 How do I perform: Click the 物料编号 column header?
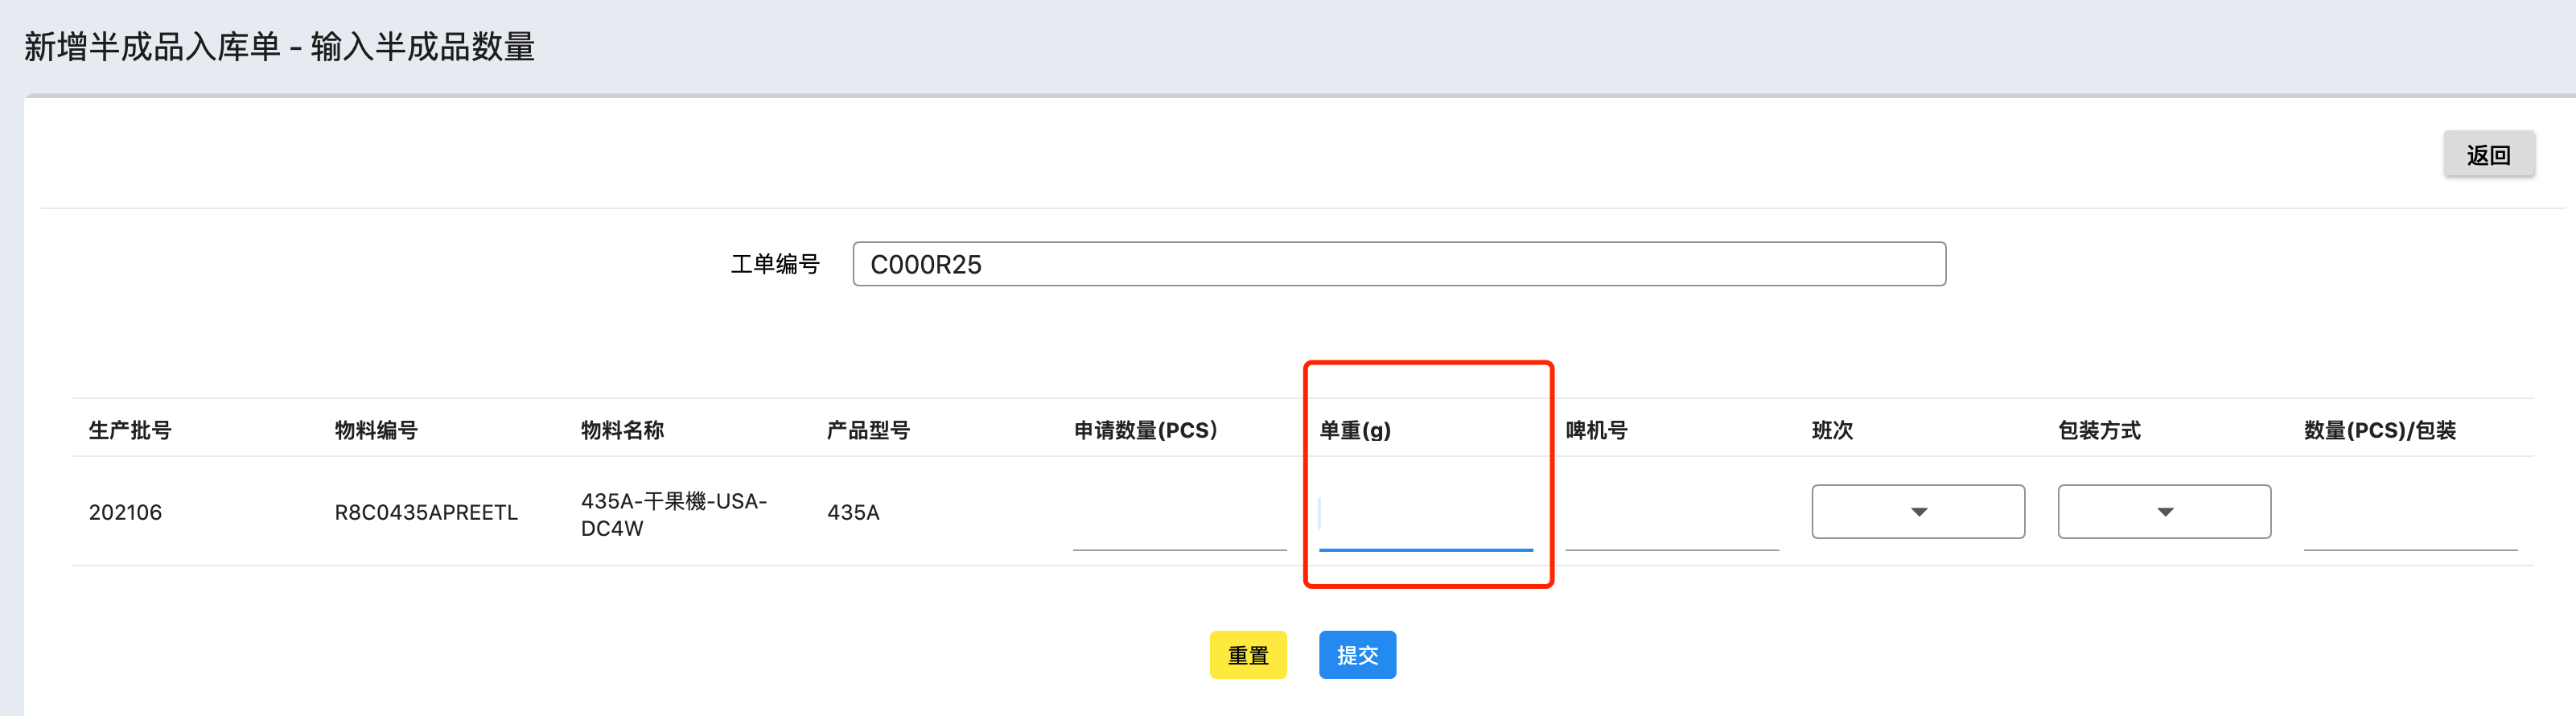[x=376, y=430]
